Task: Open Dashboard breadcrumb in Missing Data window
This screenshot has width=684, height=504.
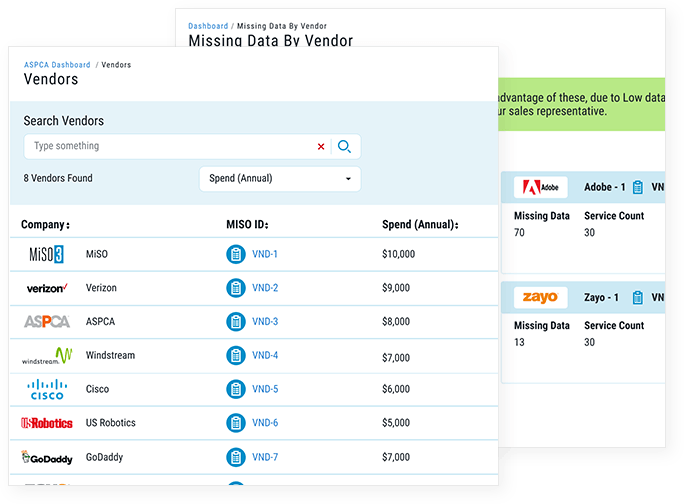Action: pyautogui.click(x=208, y=26)
